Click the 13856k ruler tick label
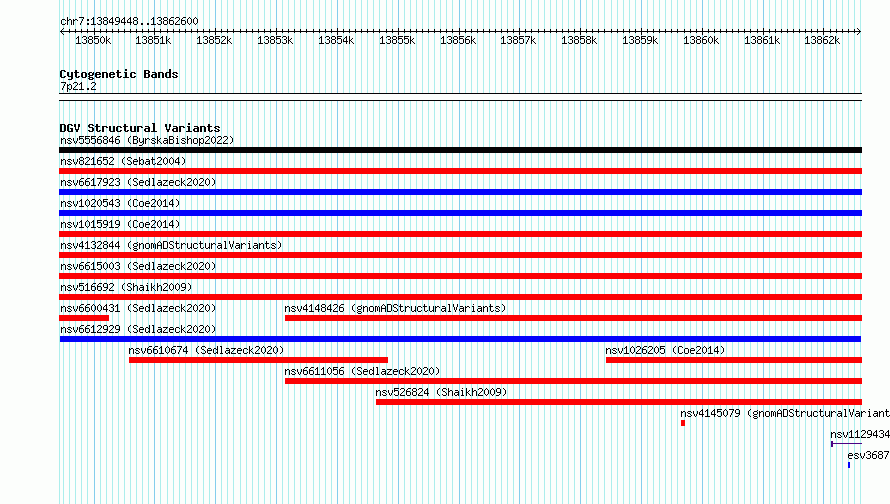 tap(458, 40)
